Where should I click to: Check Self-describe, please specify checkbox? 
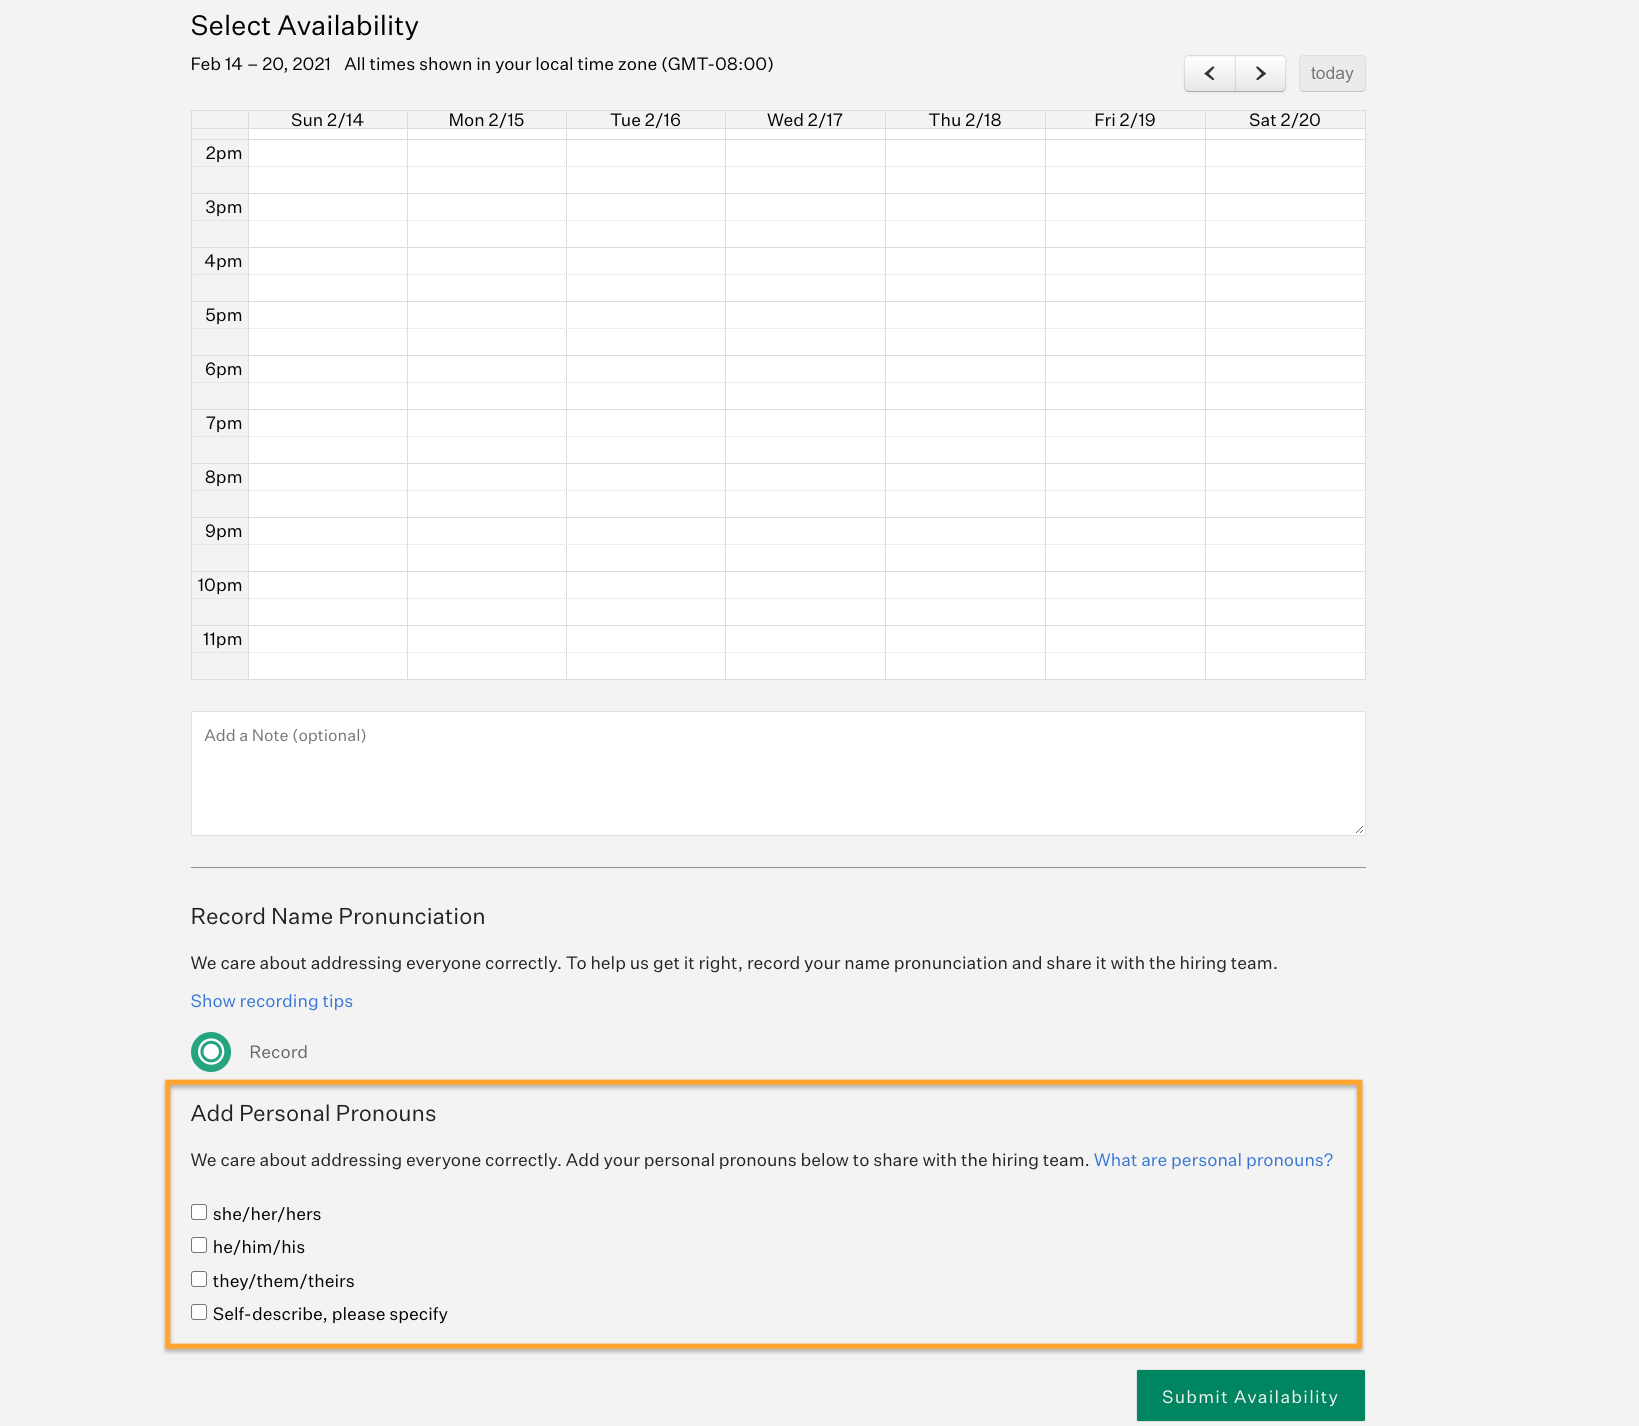pos(199,1312)
